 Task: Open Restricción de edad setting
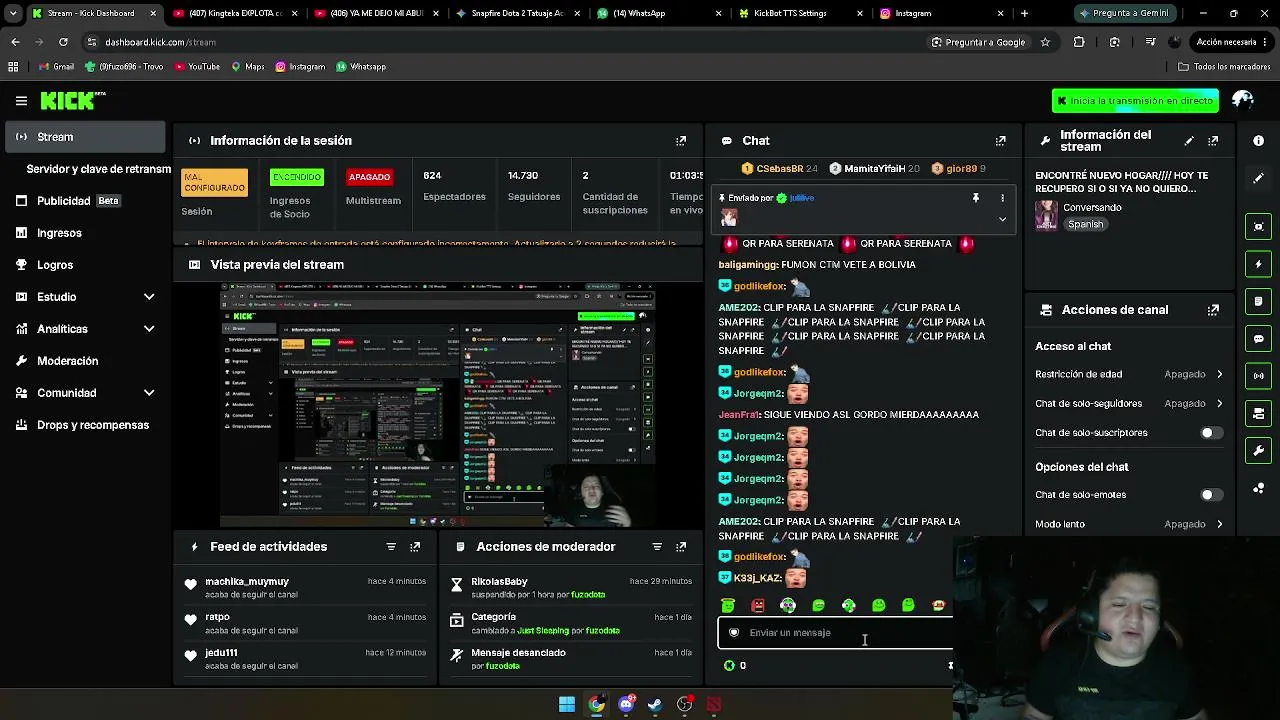[1129, 374]
